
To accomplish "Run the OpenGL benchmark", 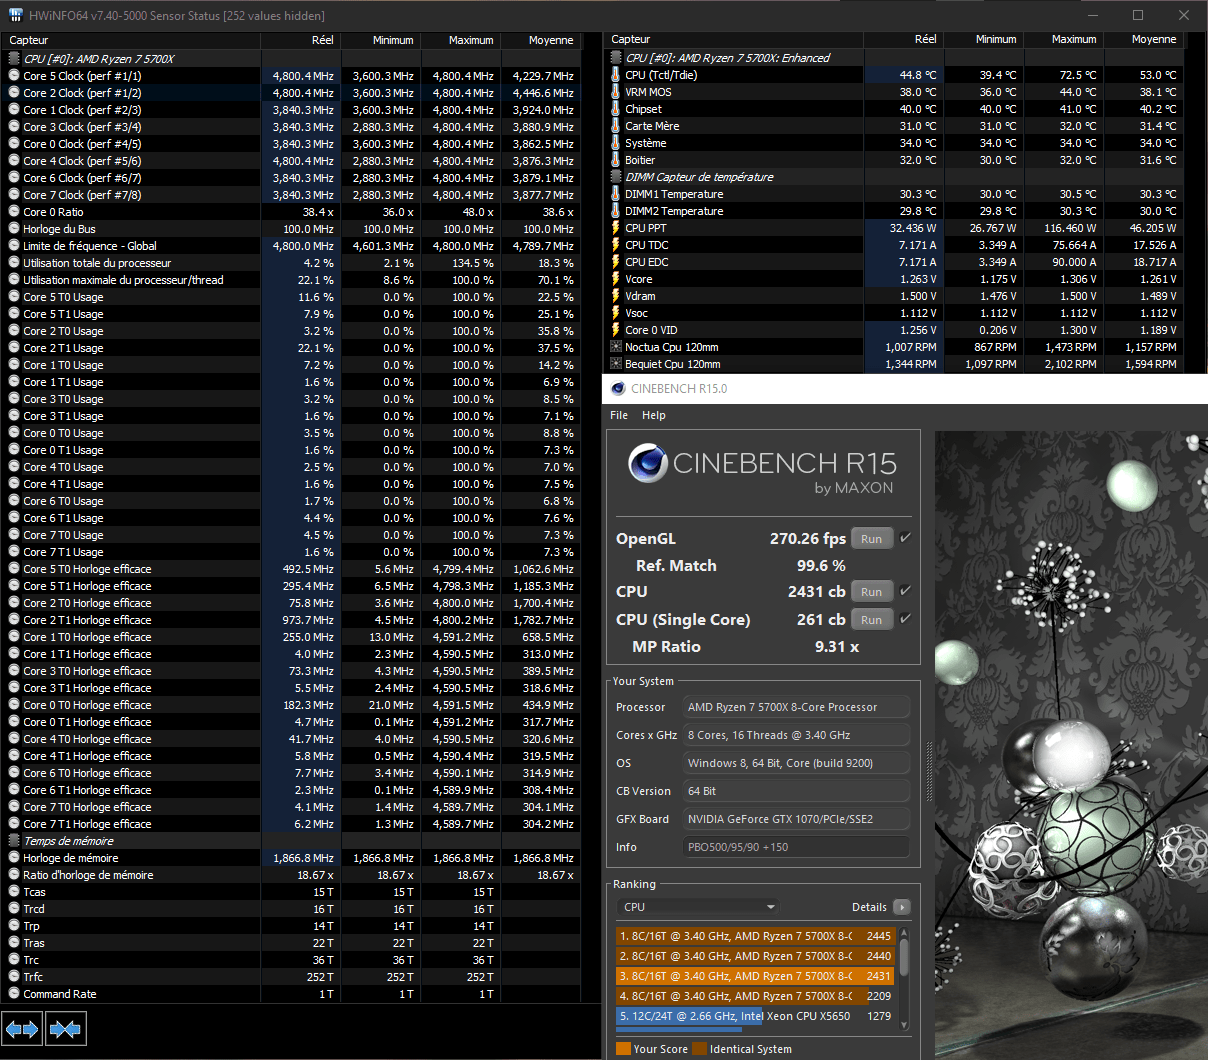I will click(871, 538).
